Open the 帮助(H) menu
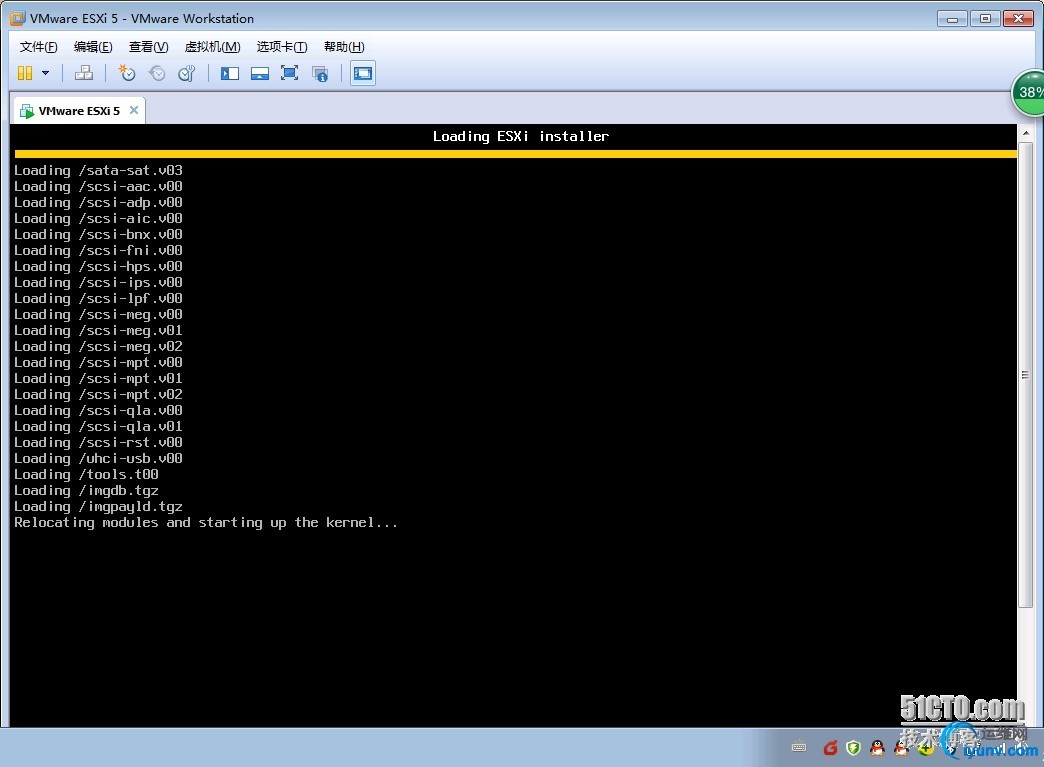The width and height of the screenshot is (1044, 767). click(x=344, y=47)
